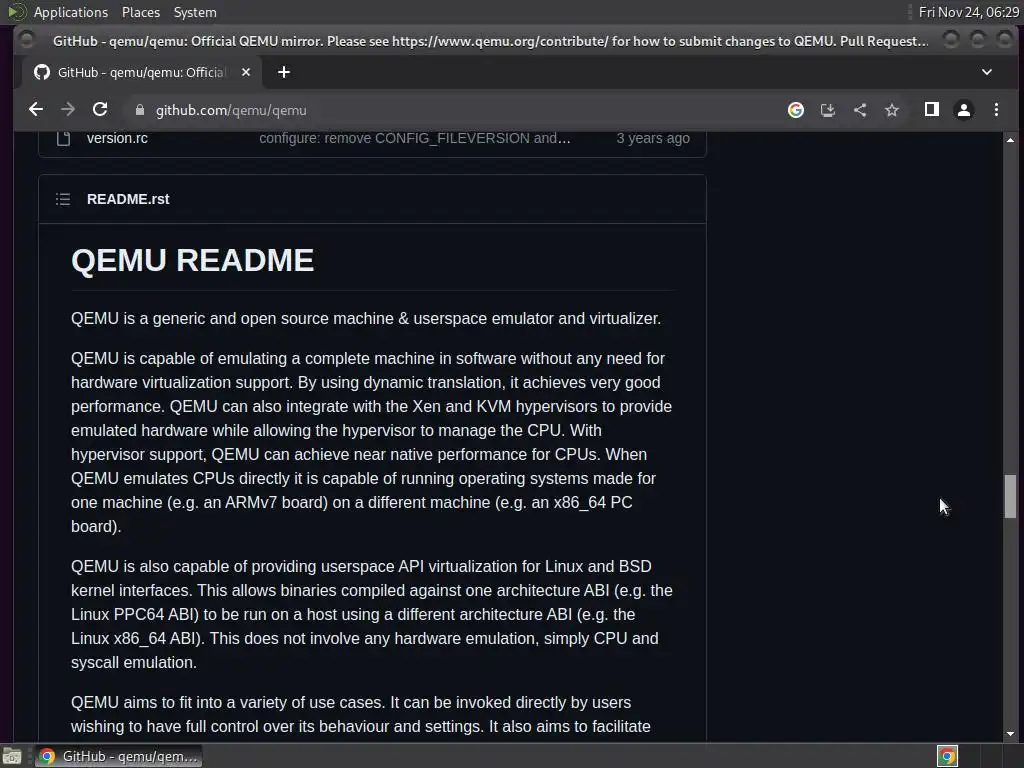The image size is (1024, 768).
Task: Click the show desktop icon in taskbar
Action: (12, 756)
